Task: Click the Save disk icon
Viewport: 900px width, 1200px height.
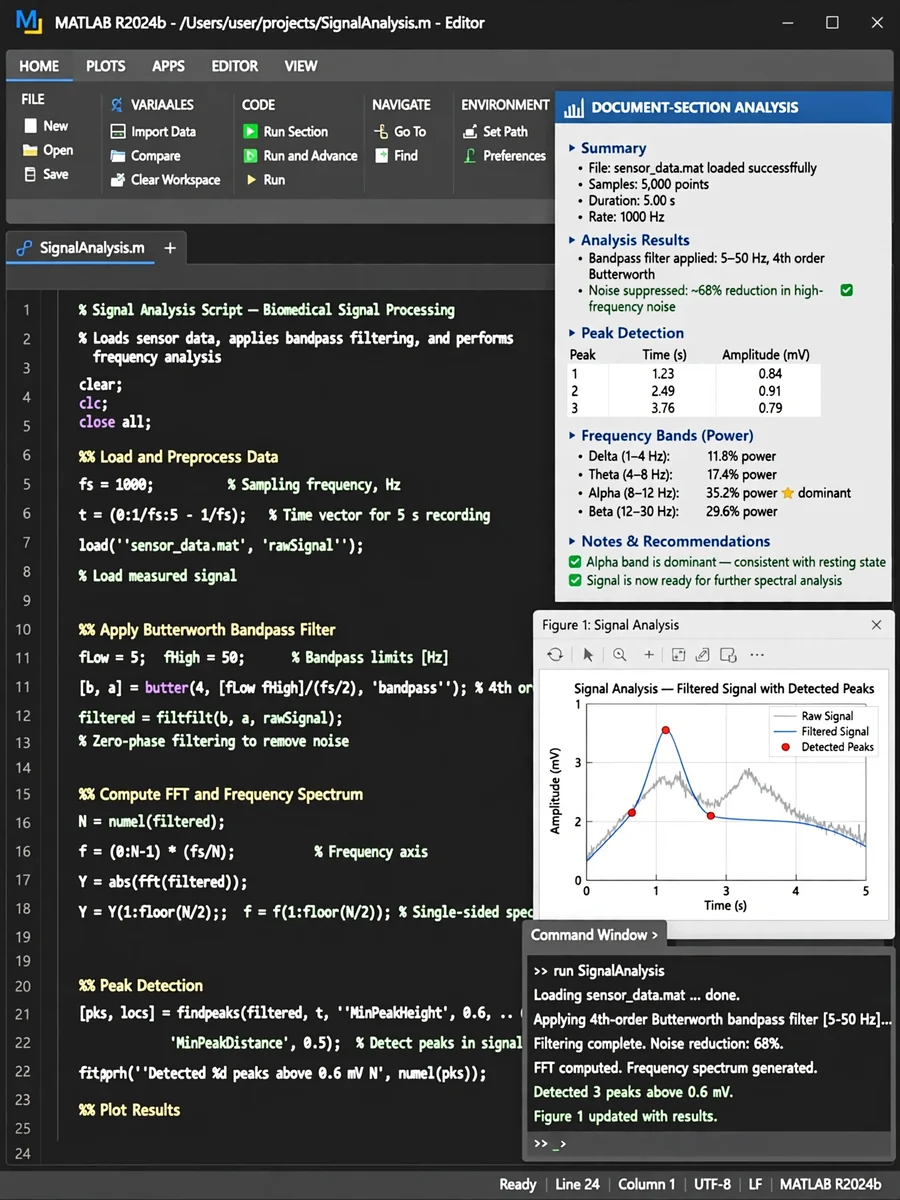Action: pos(30,174)
